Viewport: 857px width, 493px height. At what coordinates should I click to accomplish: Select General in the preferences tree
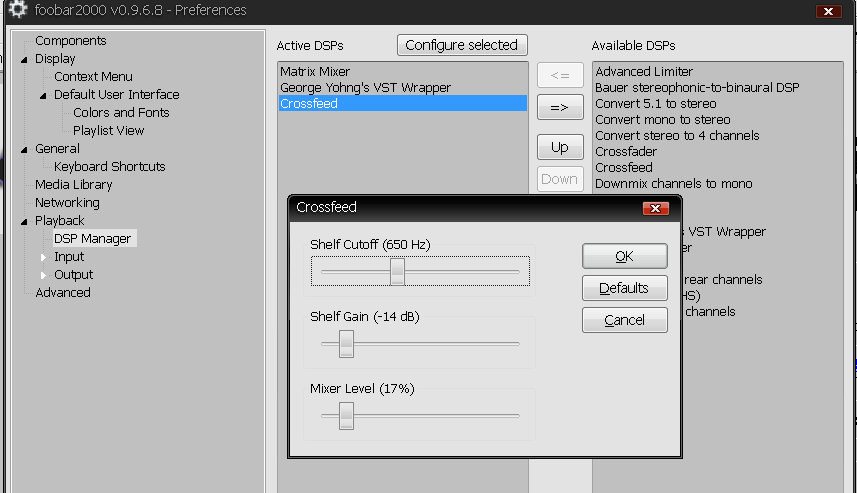coord(57,149)
